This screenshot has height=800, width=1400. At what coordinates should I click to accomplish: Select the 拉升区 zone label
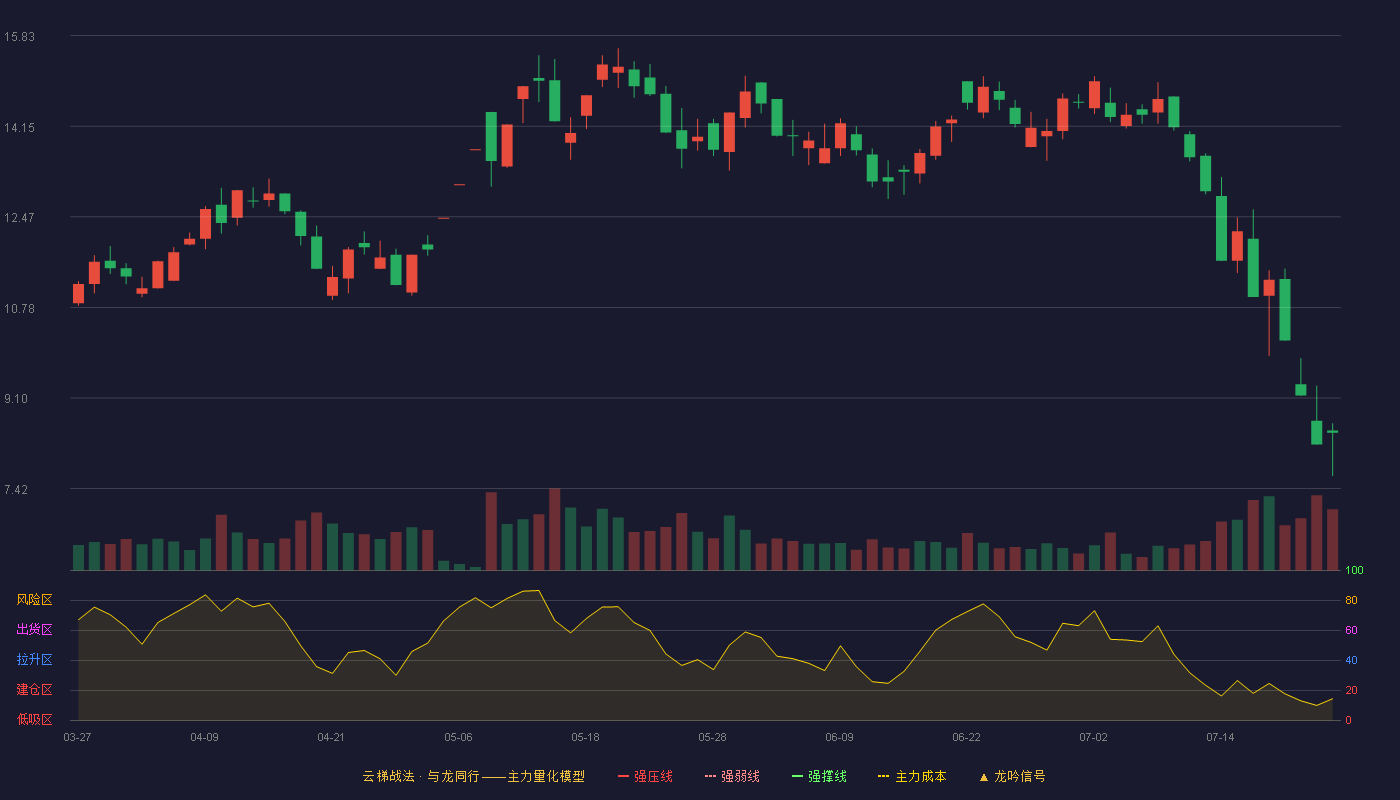tap(34, 660)
